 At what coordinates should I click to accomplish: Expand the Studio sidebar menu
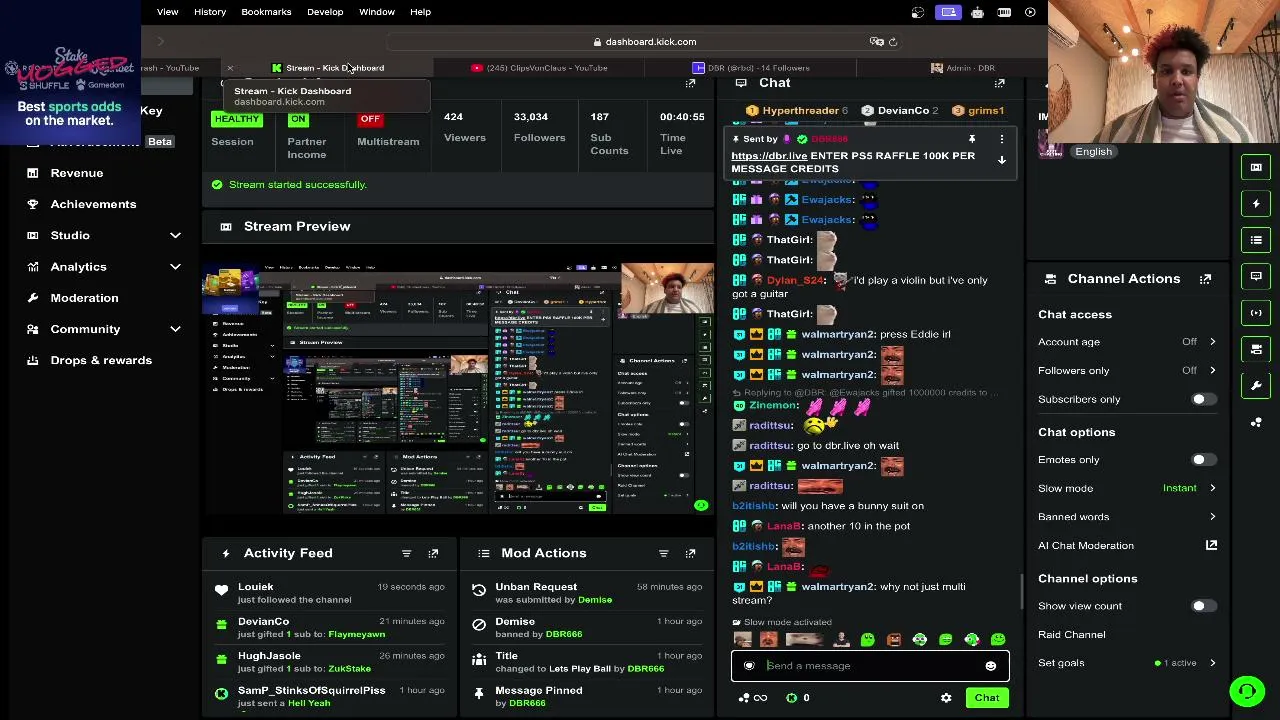175,235
